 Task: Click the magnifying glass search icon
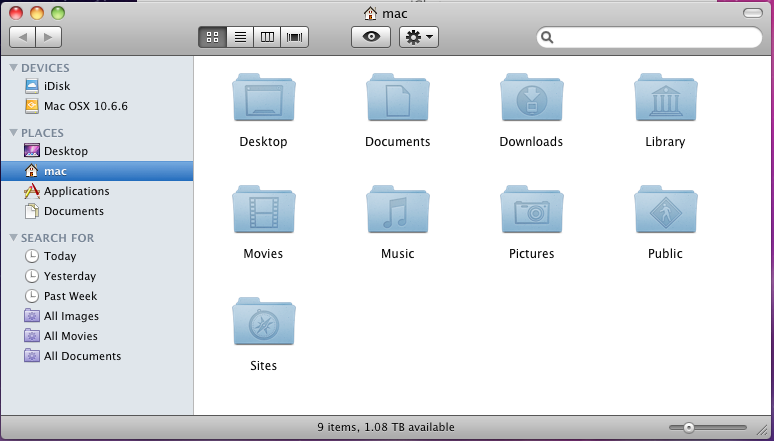[x=547, y=38]
